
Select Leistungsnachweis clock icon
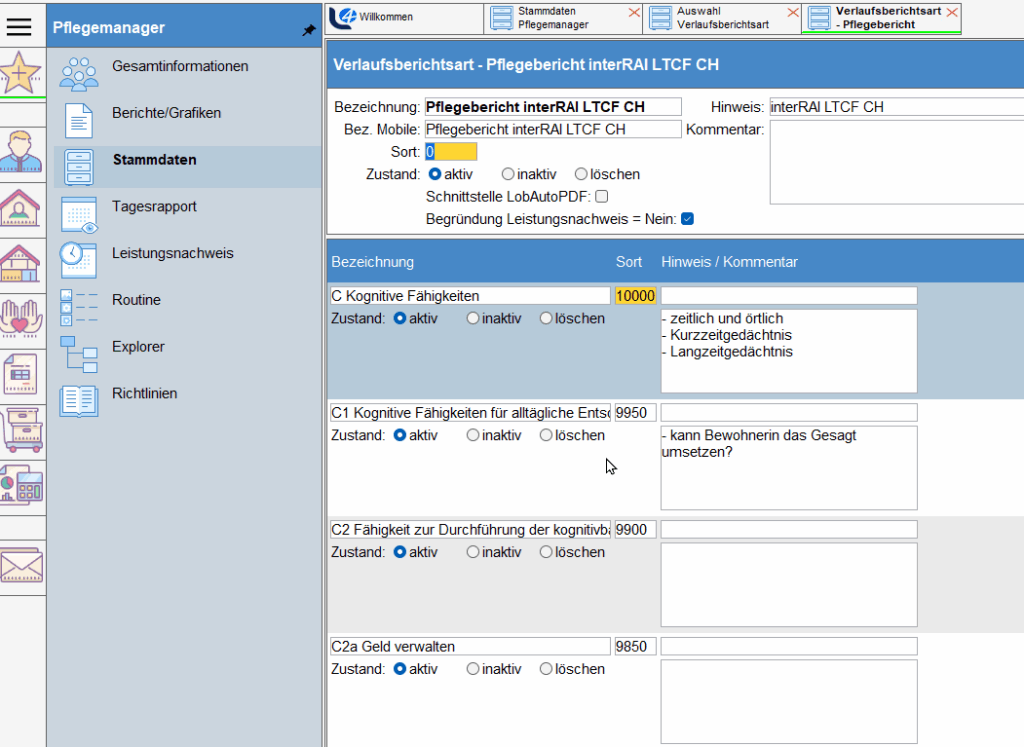(x=78, y=259)
